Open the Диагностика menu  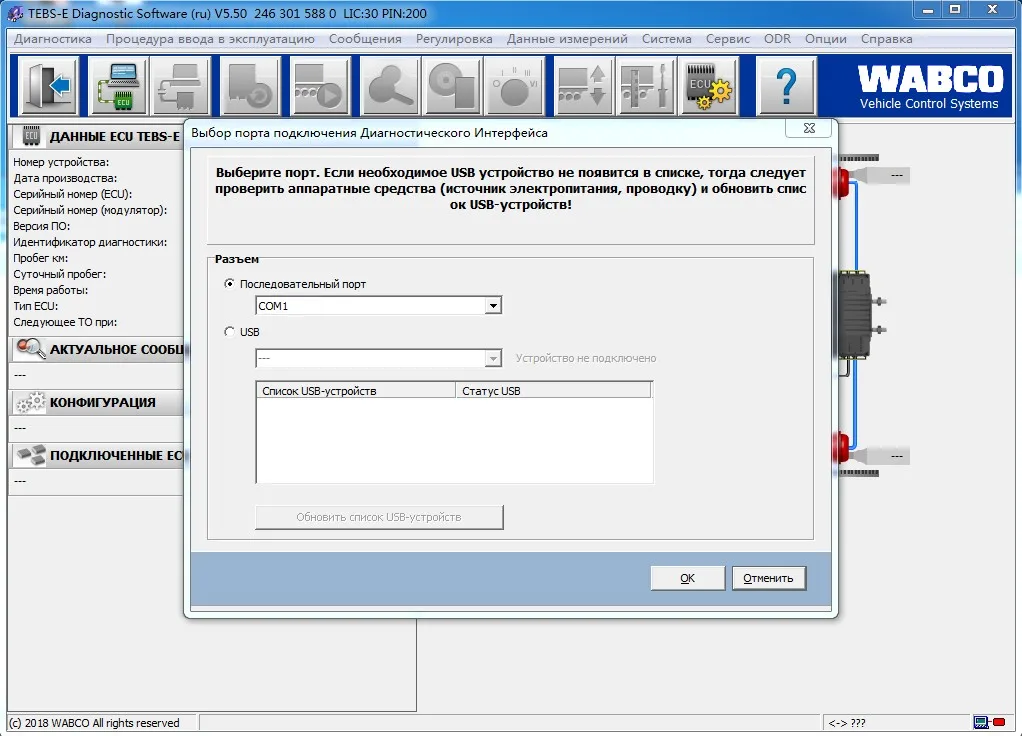(53, 38)
